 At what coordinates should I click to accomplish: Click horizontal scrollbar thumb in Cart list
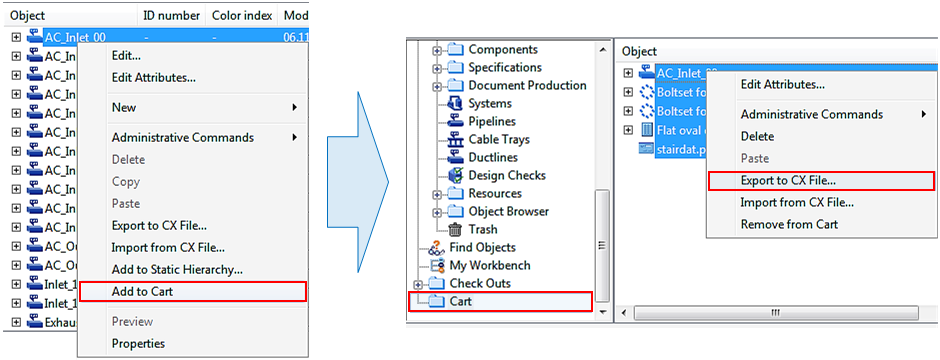776,313
